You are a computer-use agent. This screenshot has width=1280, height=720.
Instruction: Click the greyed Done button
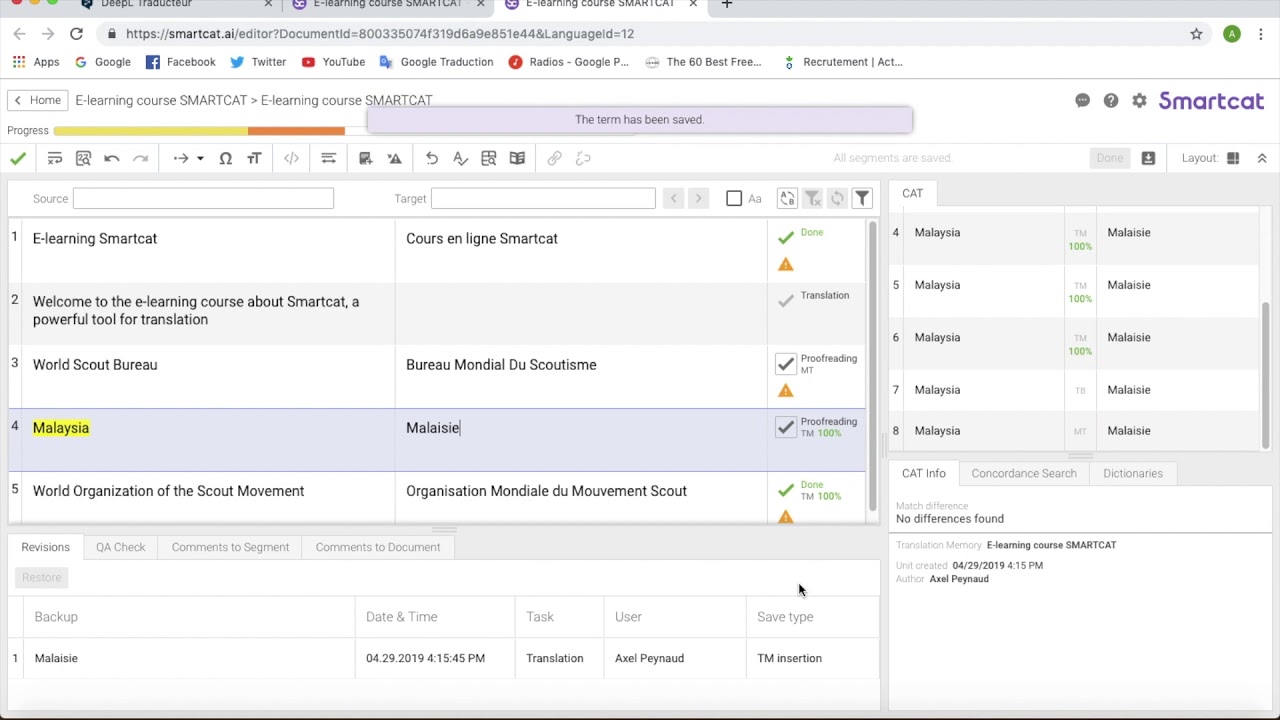pos(1110,158)
